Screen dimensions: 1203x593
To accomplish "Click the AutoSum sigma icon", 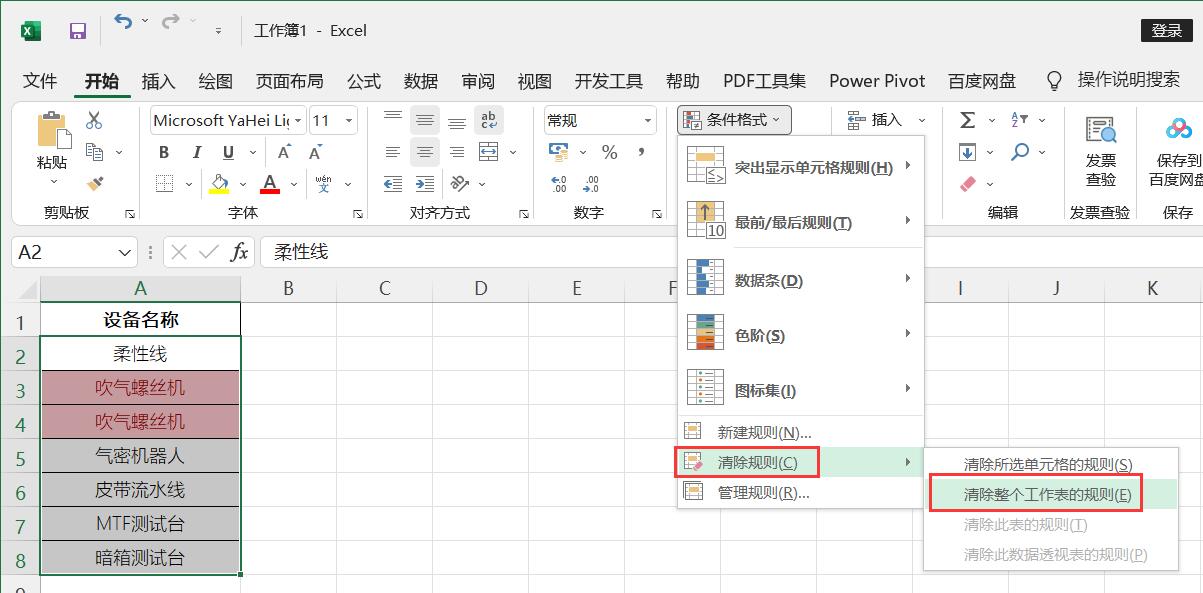I will coord(967,120).
